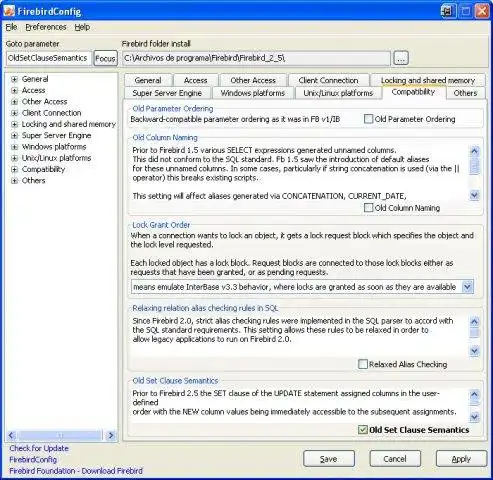The height and width of the screenshot is (480, 493).
Task: Click the tree panel horizontal scrollbar thumb
Action: click(60, 435)
